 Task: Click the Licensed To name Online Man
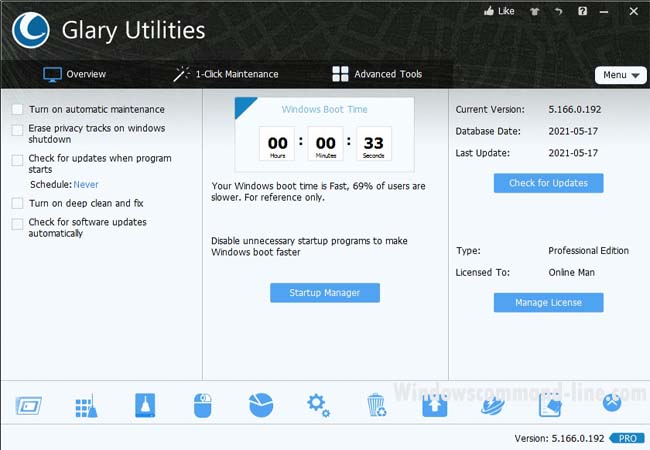[571, 273]
